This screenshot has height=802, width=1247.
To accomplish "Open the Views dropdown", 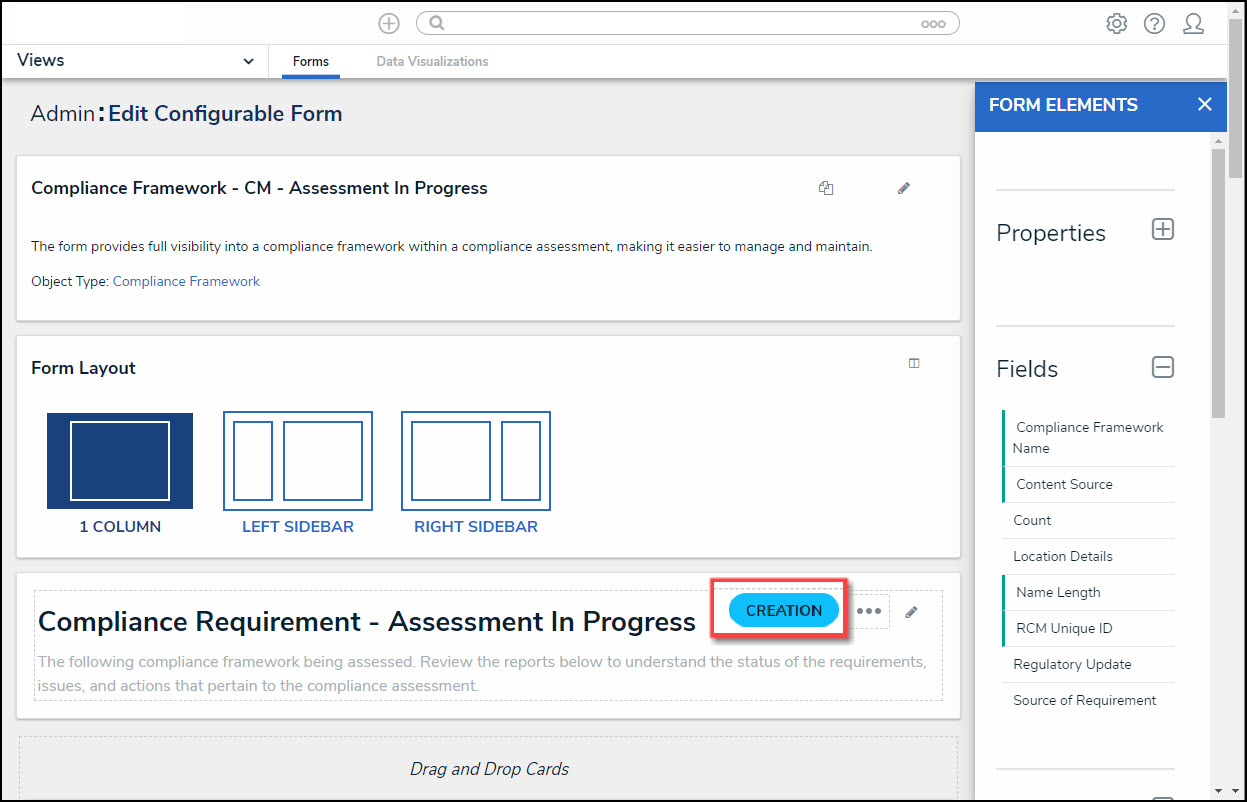I will click(135, 61).
